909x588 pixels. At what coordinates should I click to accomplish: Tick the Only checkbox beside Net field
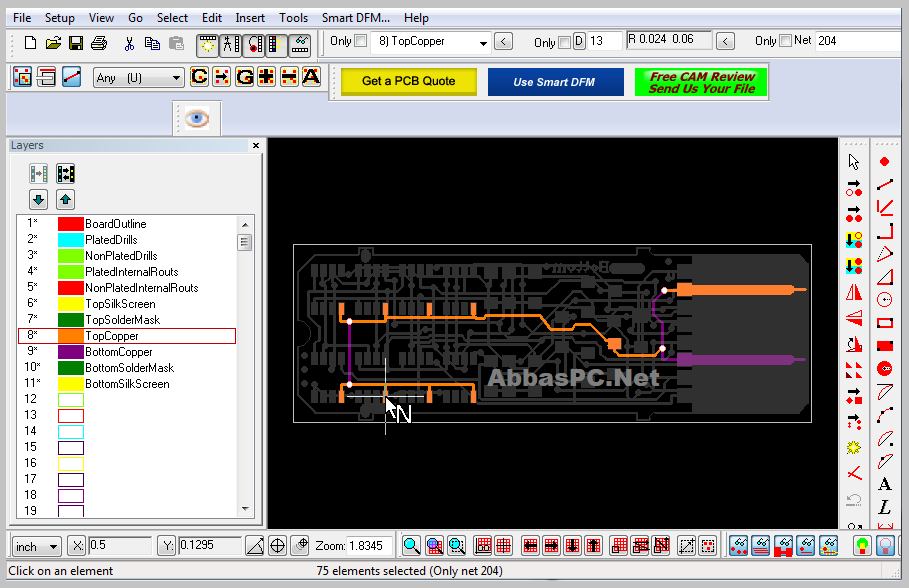click(x=786, y=41)
